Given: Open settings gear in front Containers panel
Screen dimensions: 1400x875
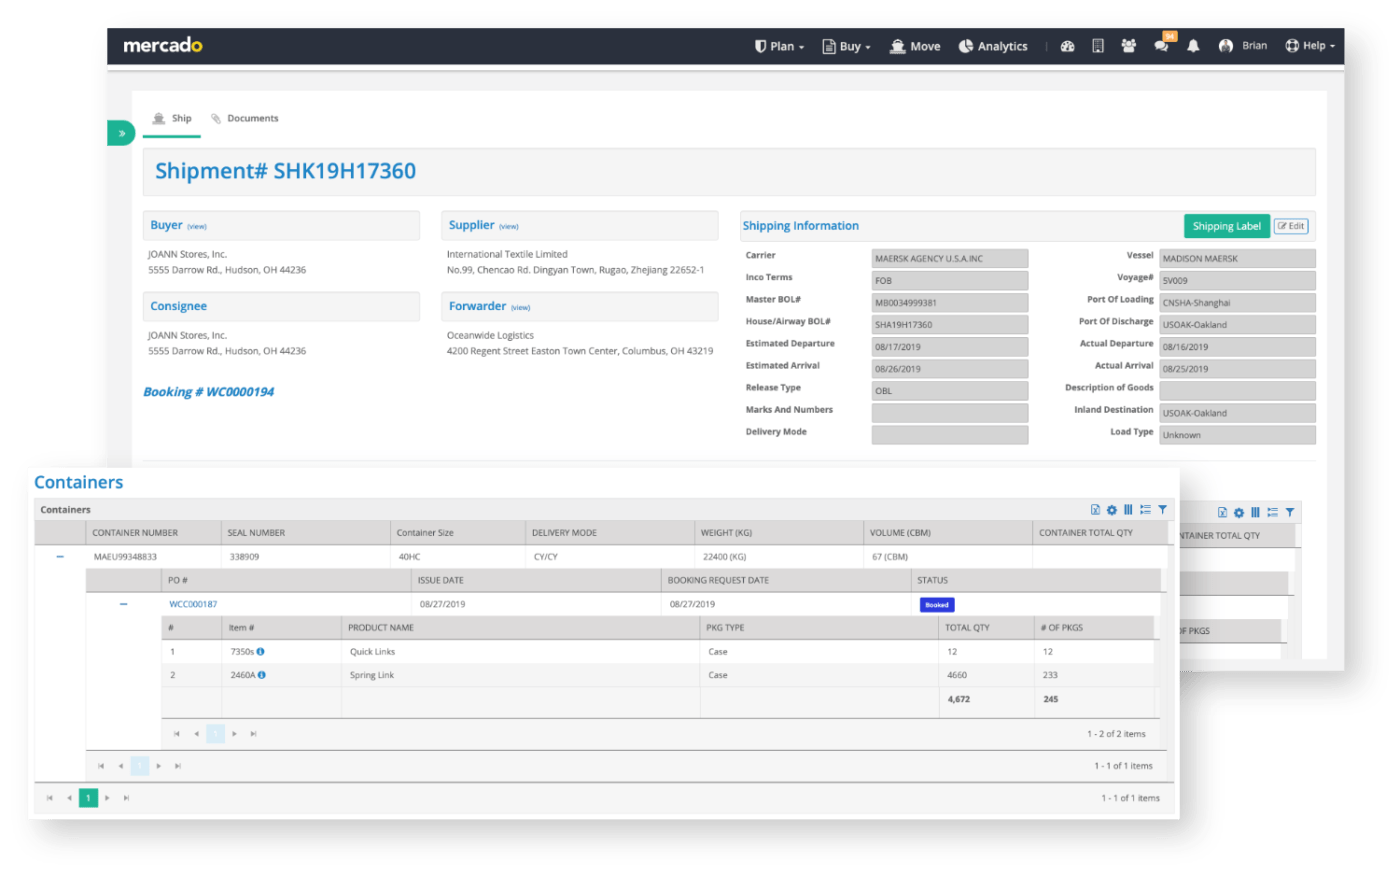Looking at the screenshot, I should point(1112,510).
